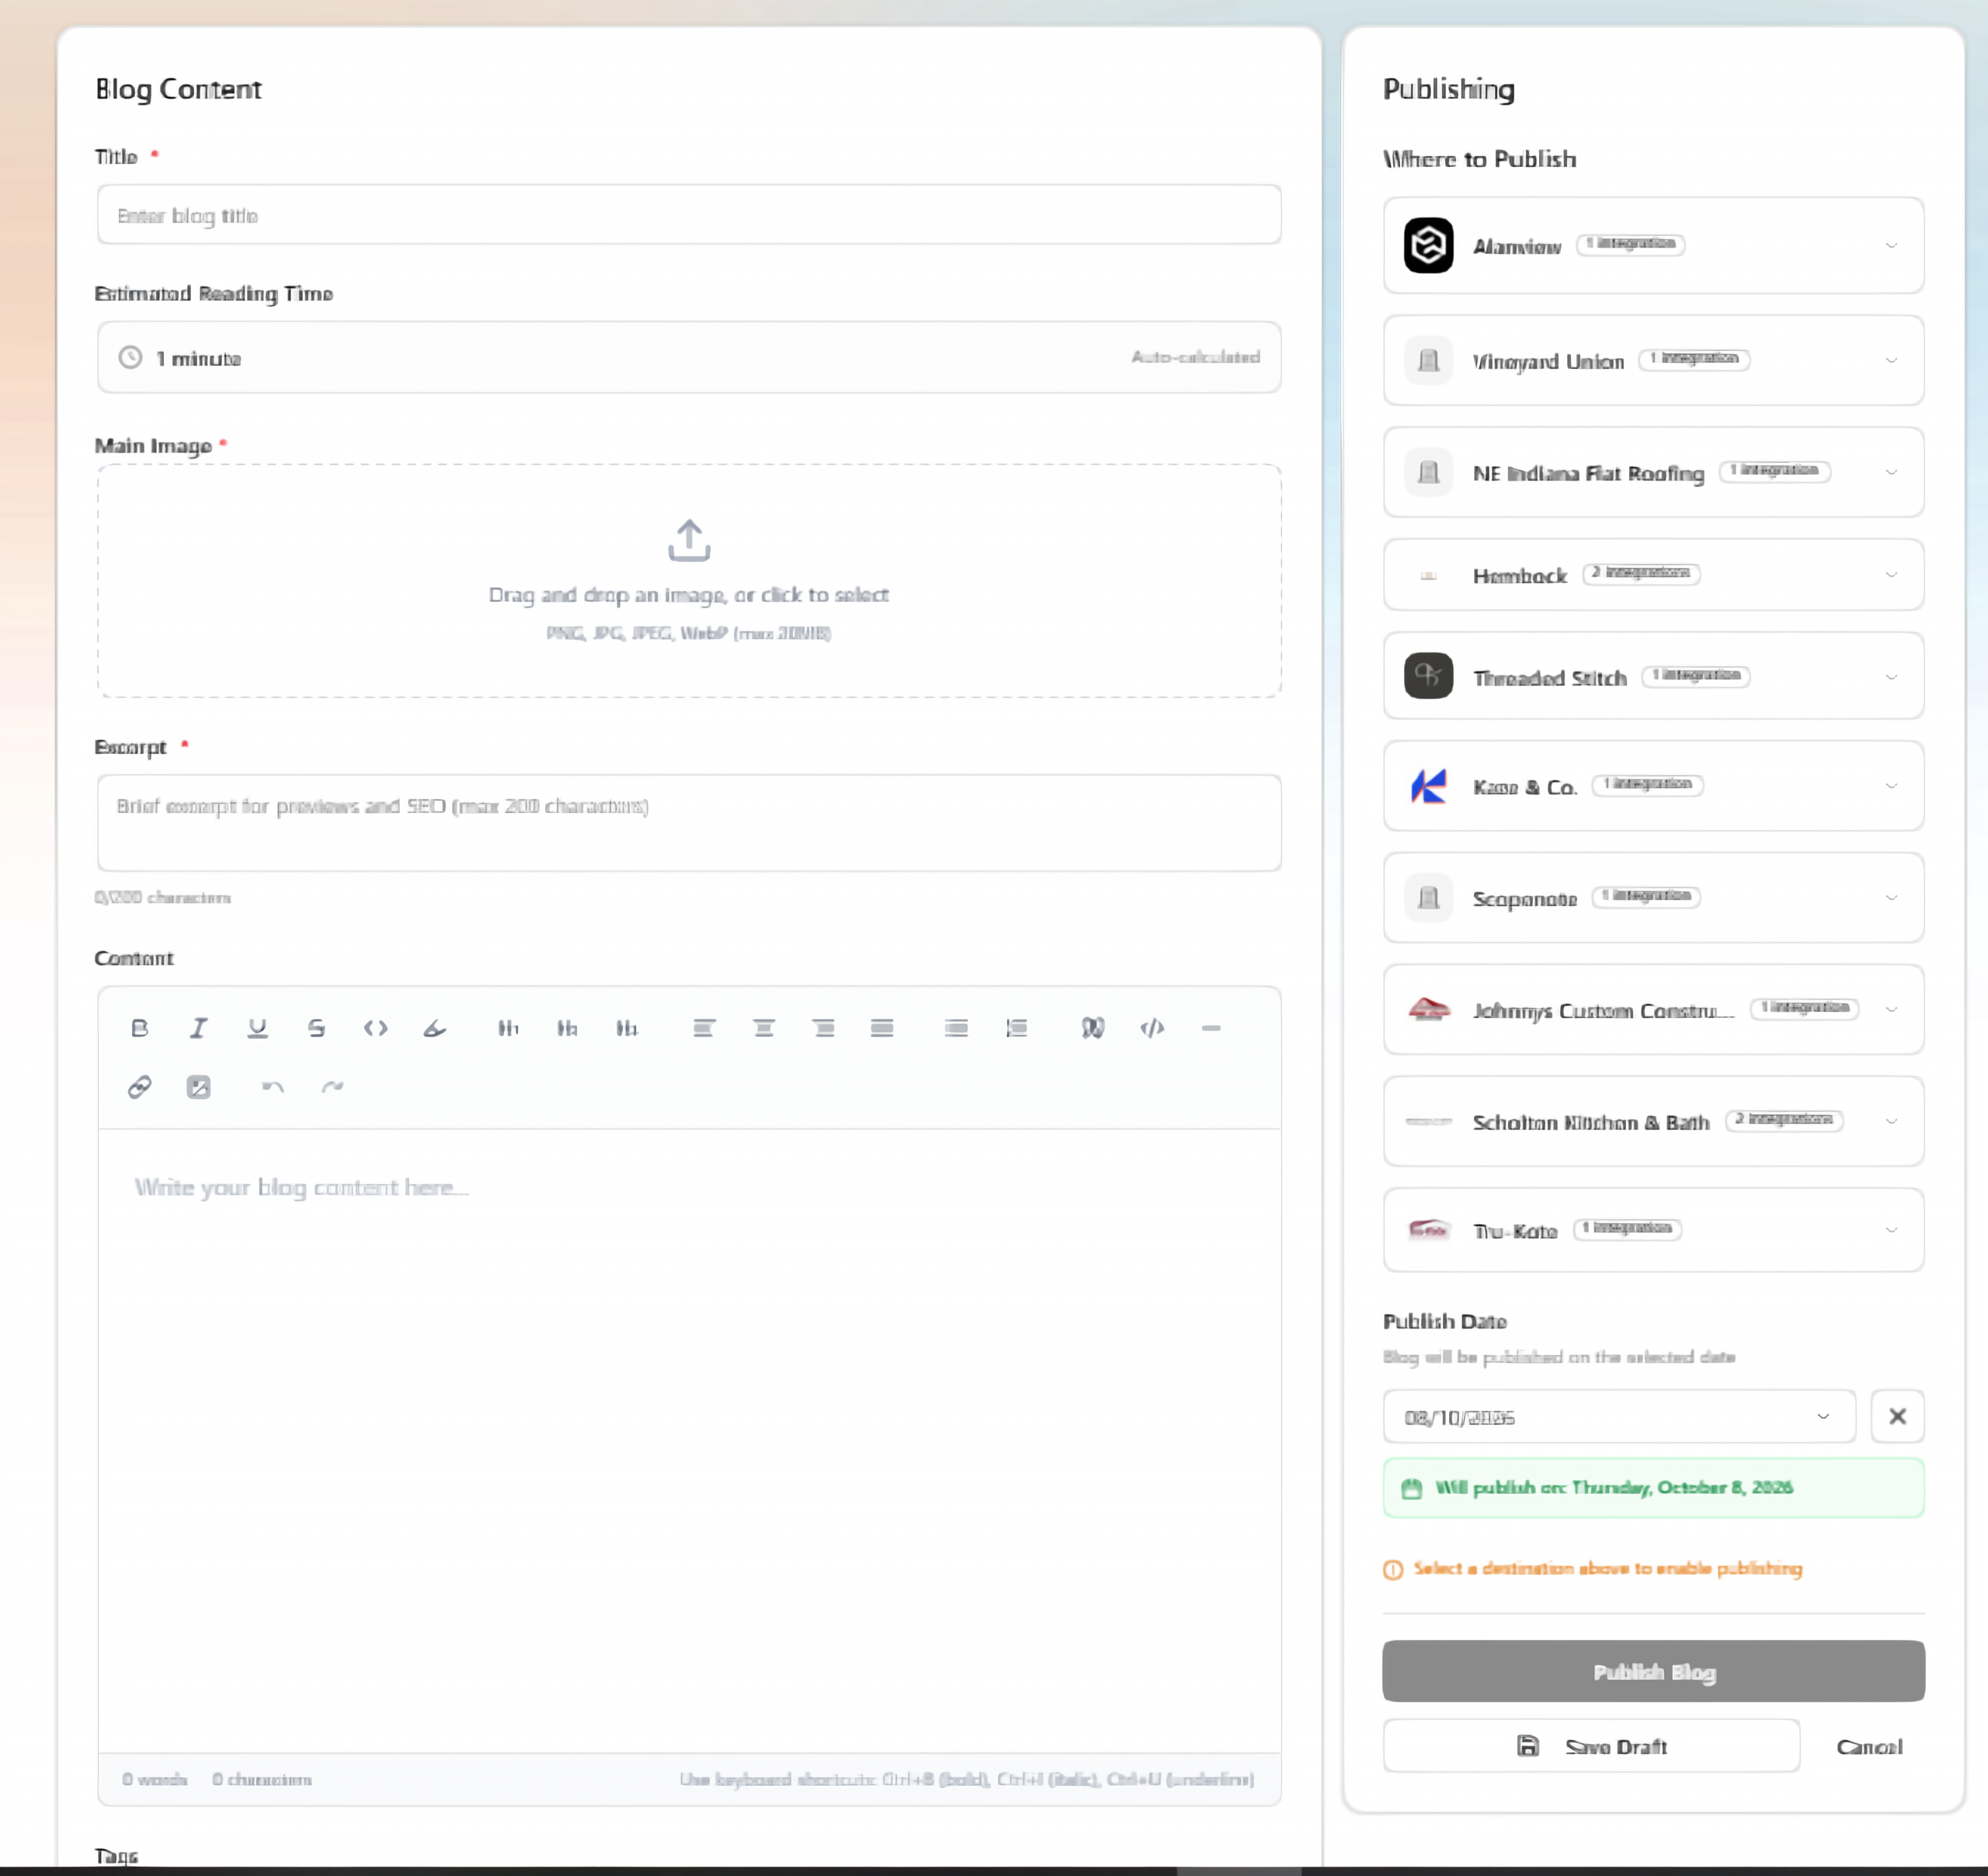Click the 'Auto-calculated' label
The width and height of the screenshot is (1988, 1876).
click(x=1195, y=357)
